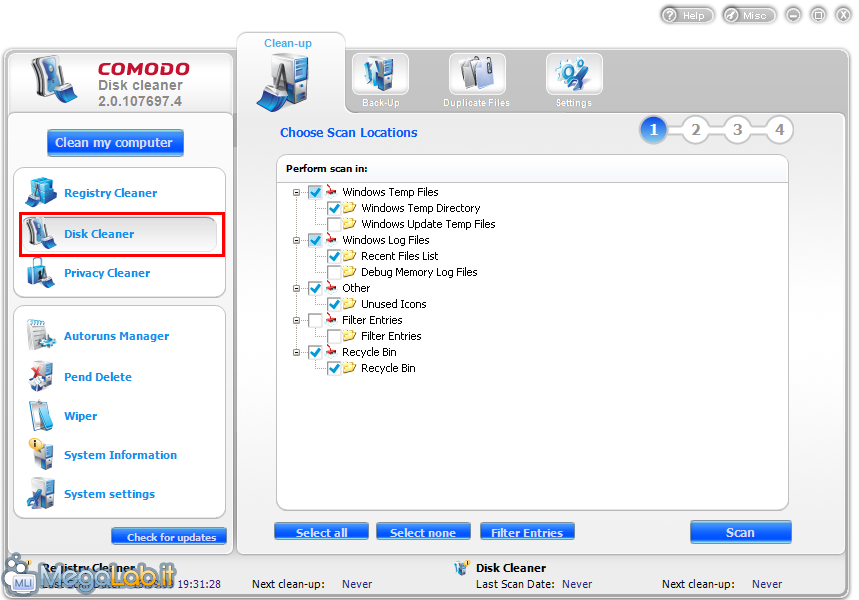
Task: Open the Back-Up tab icon
Action: click(x=380, y=77)
